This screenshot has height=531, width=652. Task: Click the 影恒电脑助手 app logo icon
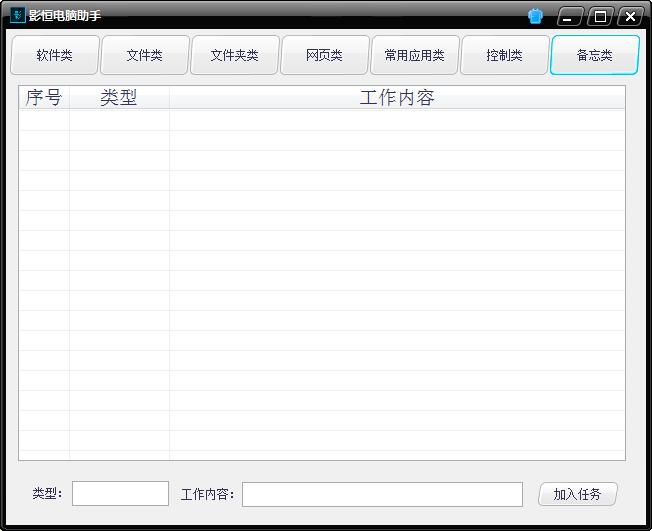point(18,15)
